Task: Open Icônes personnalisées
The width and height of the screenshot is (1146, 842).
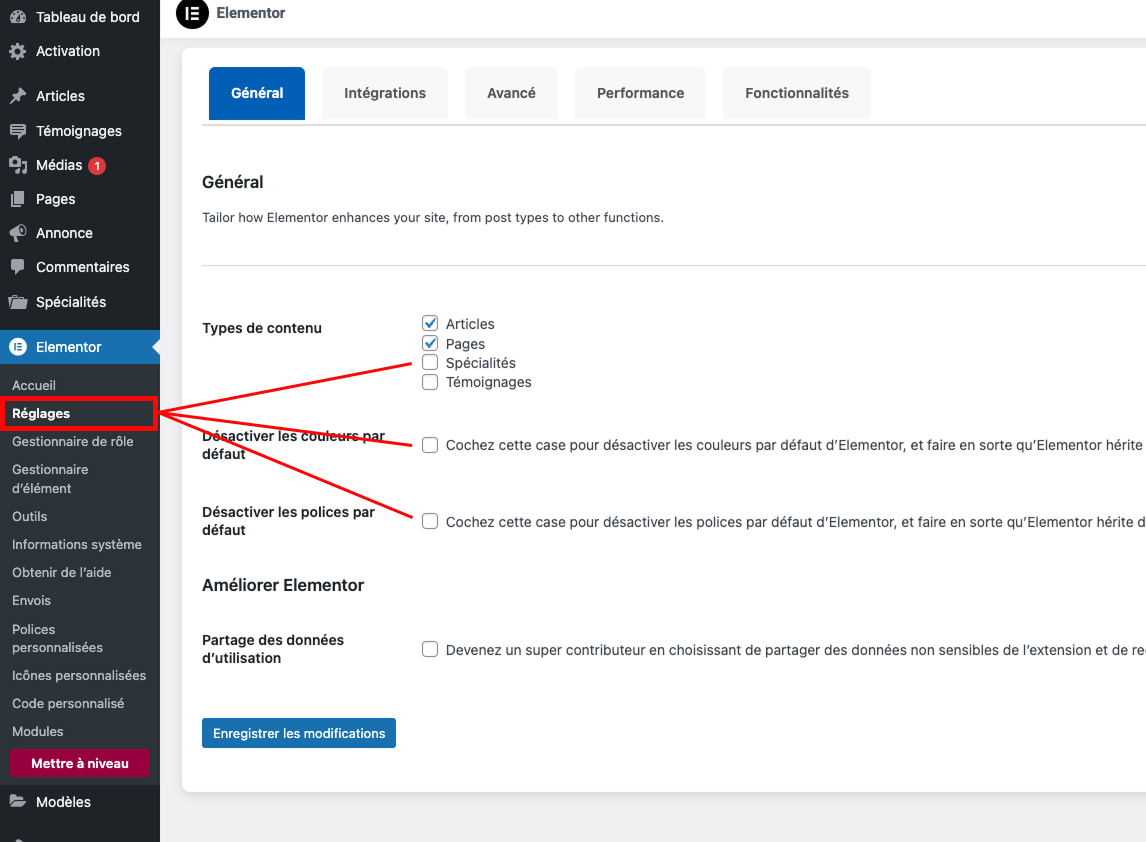Action: (80, 675)
